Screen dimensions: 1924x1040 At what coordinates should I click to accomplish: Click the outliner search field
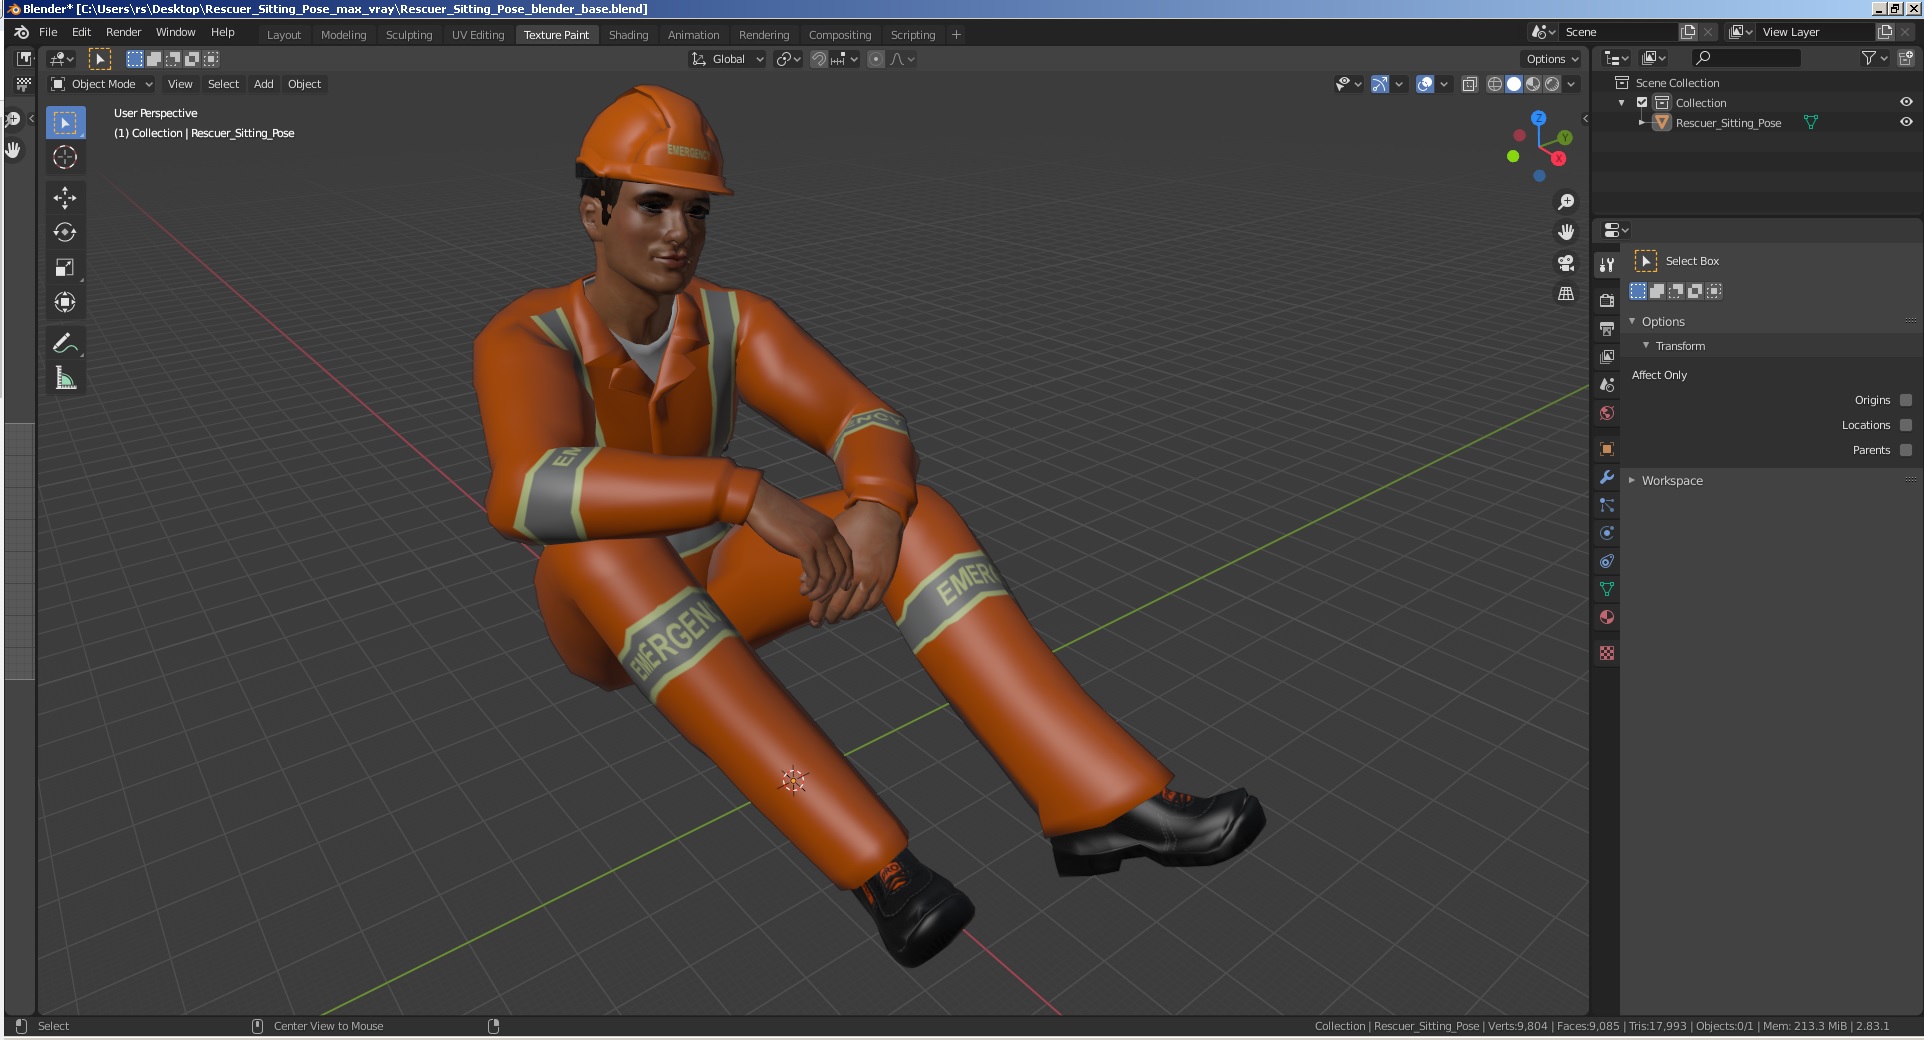coord(1746,59)
